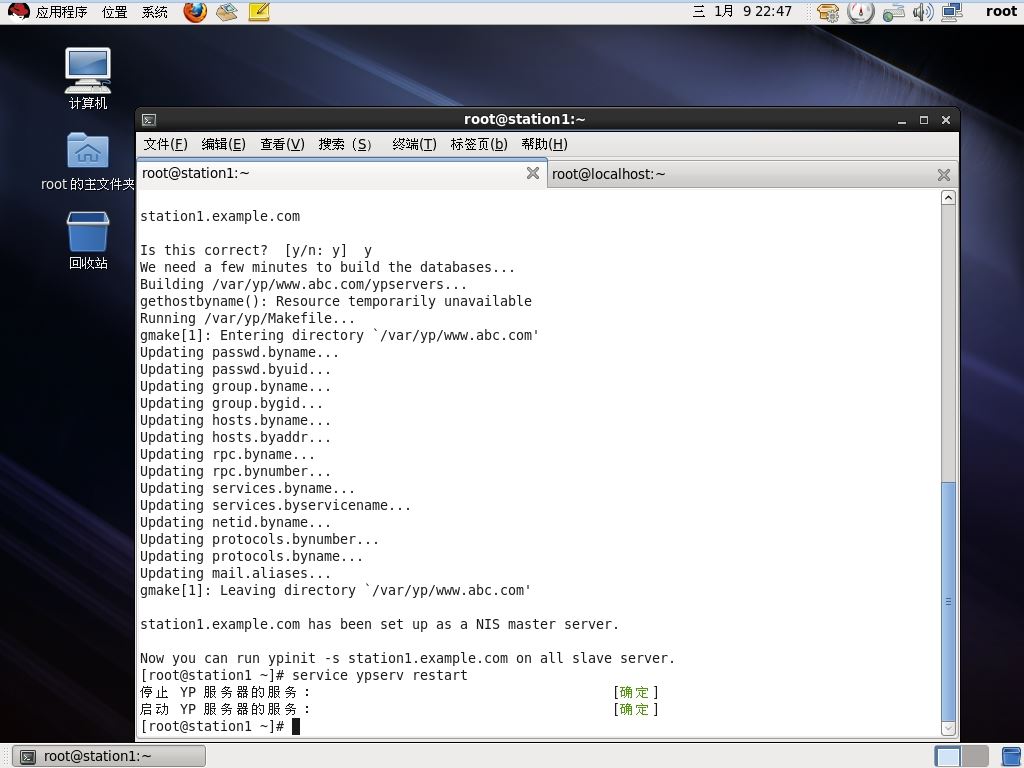Open the mail client panel launcher

point(227,12)
